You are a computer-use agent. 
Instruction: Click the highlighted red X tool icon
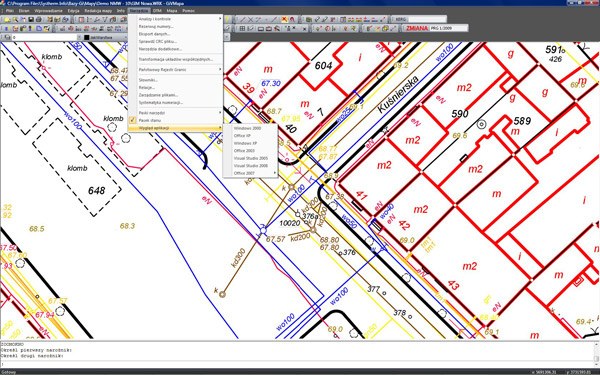pos(285,19)
